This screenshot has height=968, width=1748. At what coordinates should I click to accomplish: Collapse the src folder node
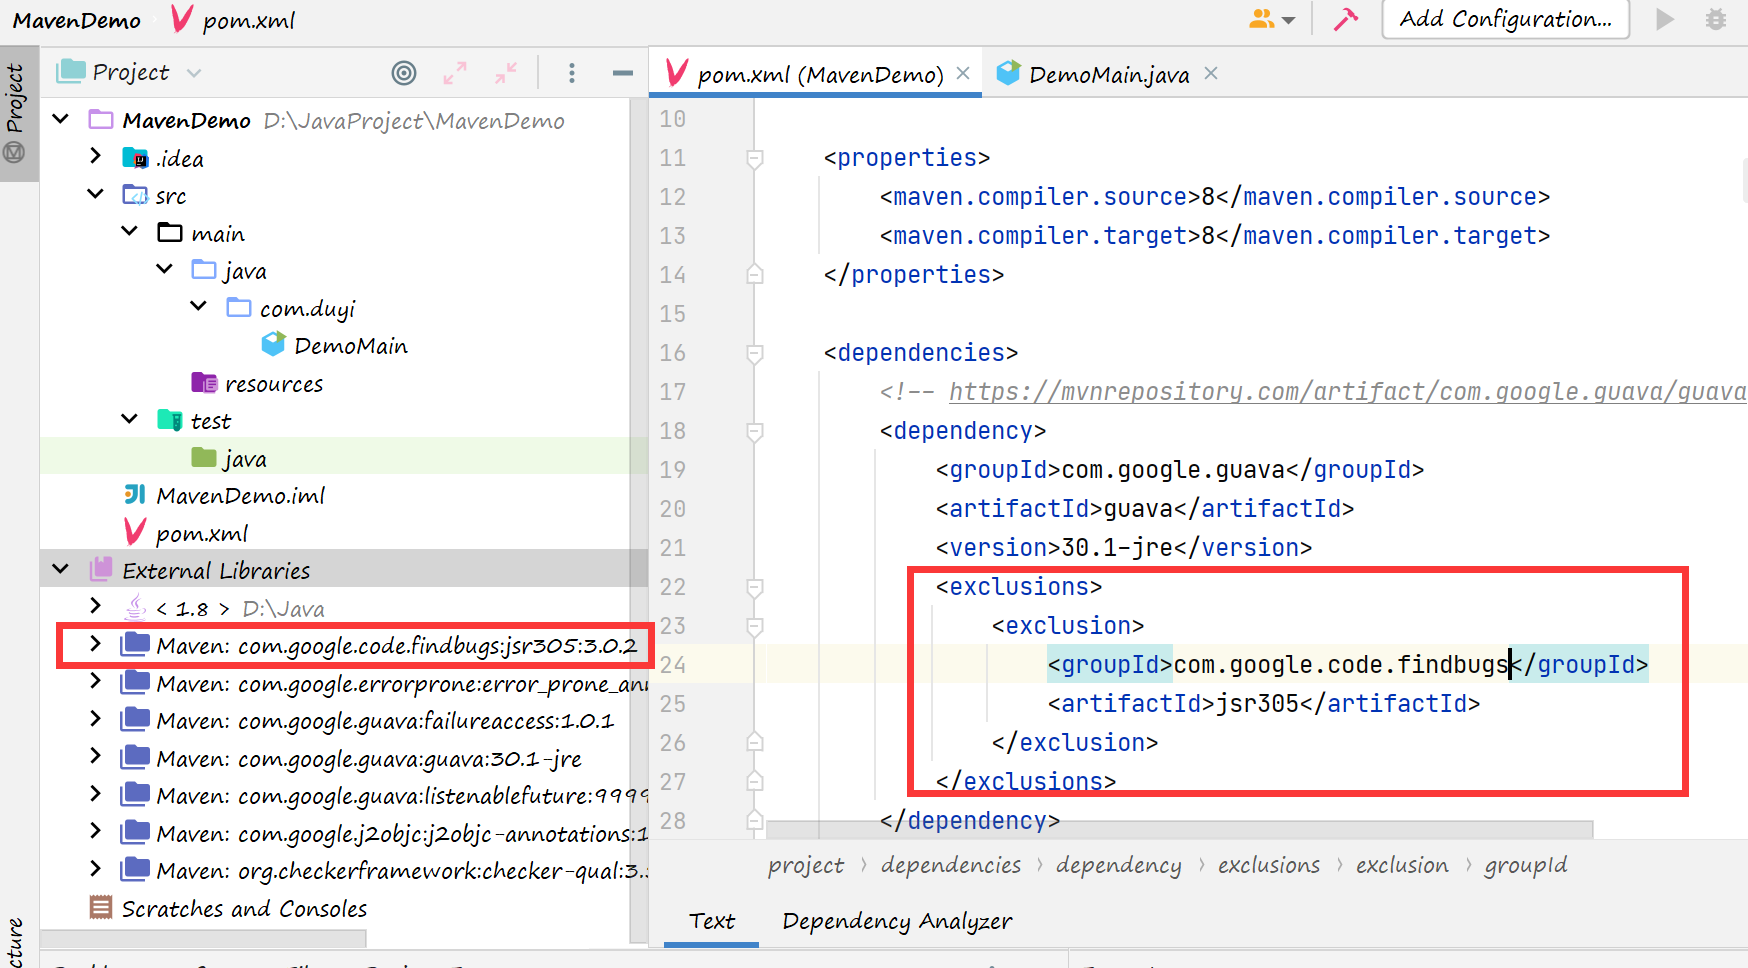point(95,195)
